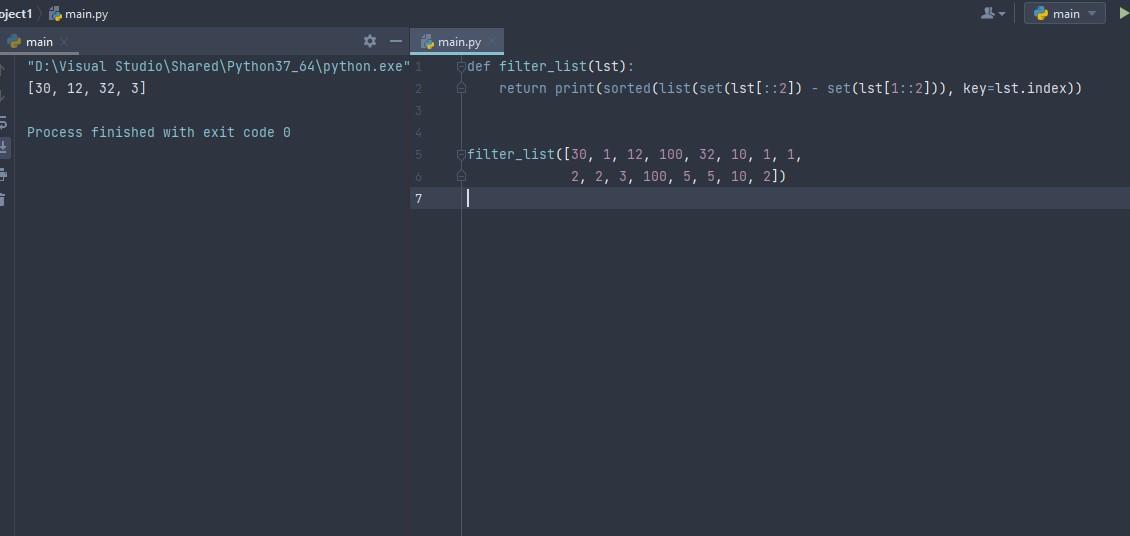Click the python.exe path link
This screenshot has height=536, width=1130.
coord(218,67)
